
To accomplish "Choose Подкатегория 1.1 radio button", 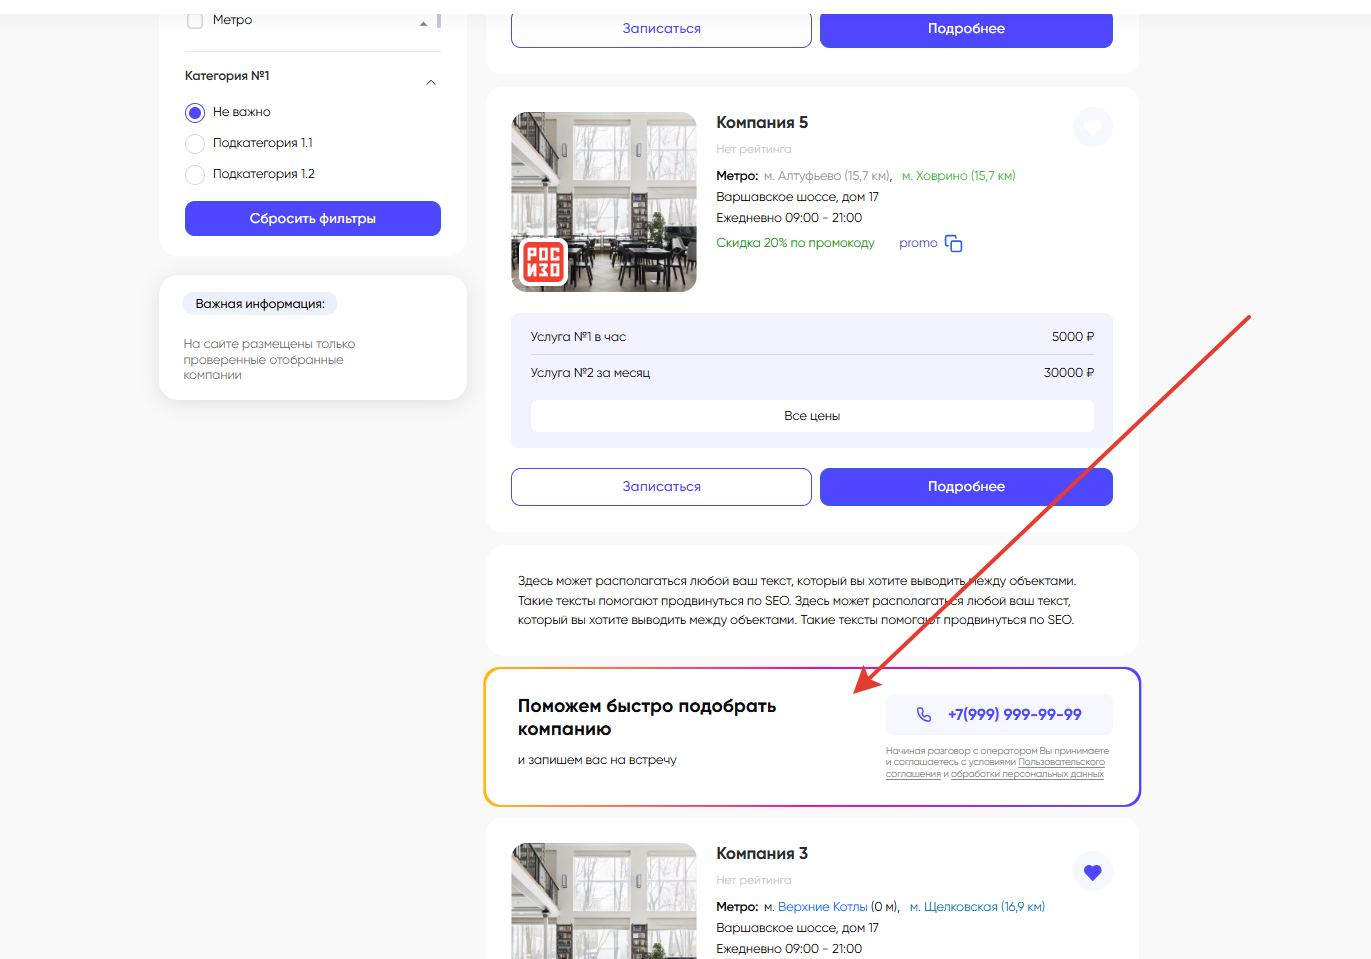I will tap(195, 144).
